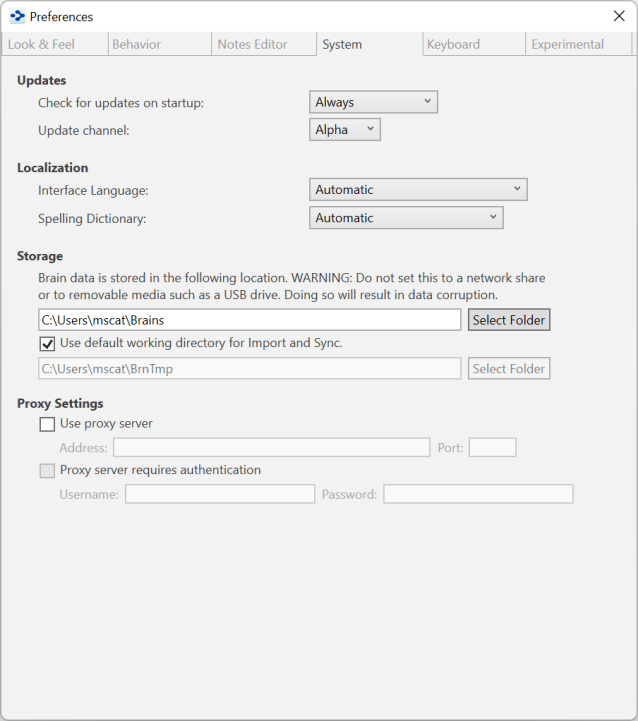The width and height of the screenshot is (638, 721).
Task: Close the Preferences window
Action: point(619,16)
